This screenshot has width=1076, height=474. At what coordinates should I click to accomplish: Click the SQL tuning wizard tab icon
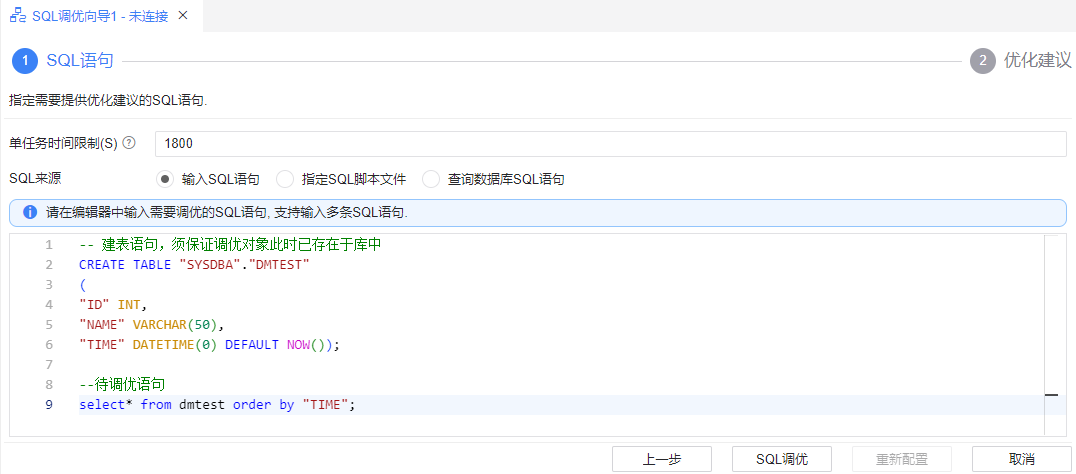(x=19, y=16)
